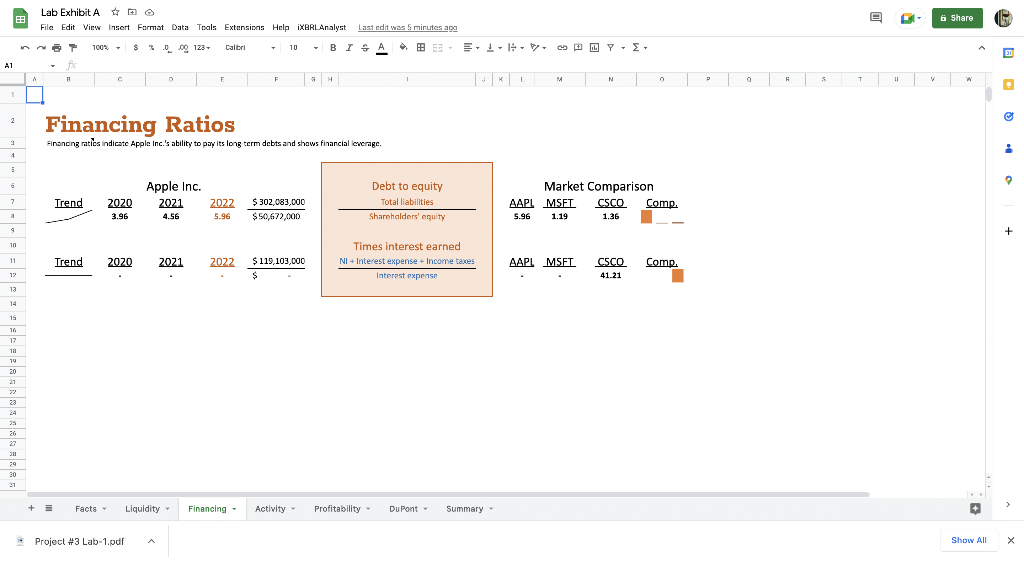Format as percent
The image size is (1024, 561).
(x=152, y=48)
